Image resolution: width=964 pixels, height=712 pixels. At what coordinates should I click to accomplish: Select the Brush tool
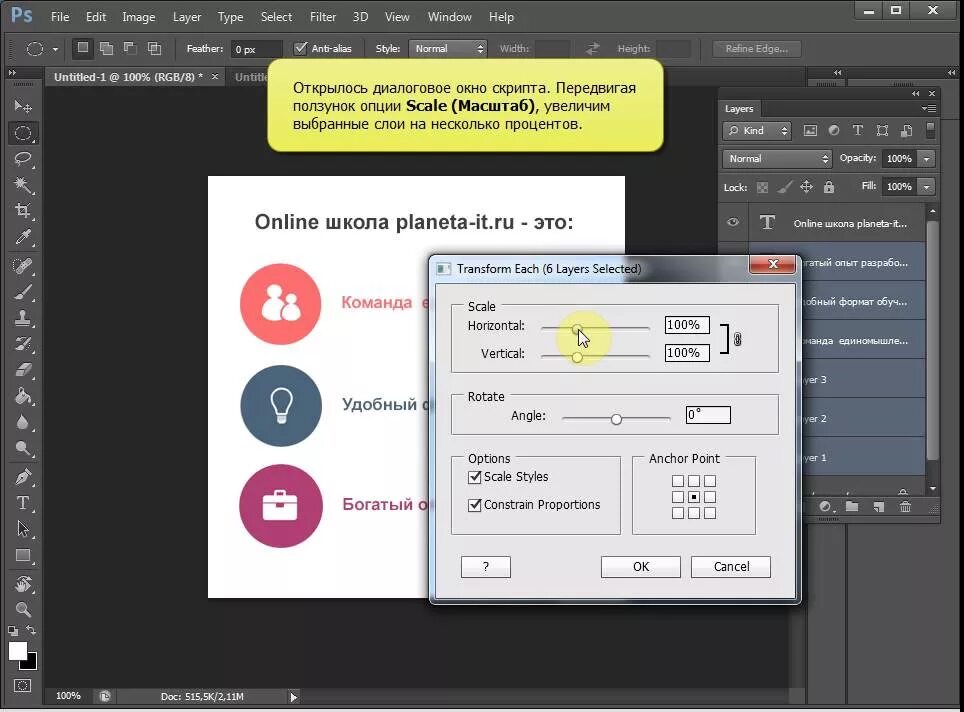click(x=23, y=292)
